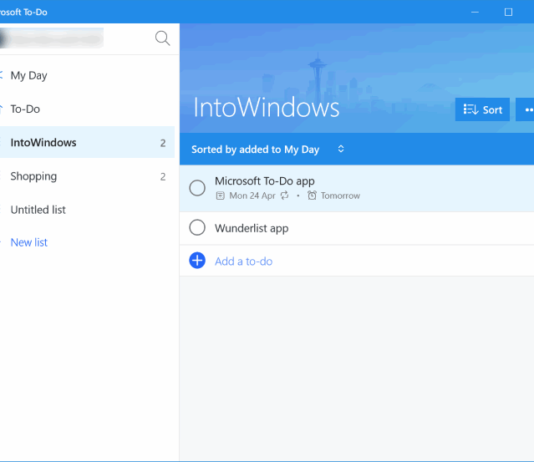Click the Add a to-do field
Screen dimensions: 534x462
coord(357,261)
